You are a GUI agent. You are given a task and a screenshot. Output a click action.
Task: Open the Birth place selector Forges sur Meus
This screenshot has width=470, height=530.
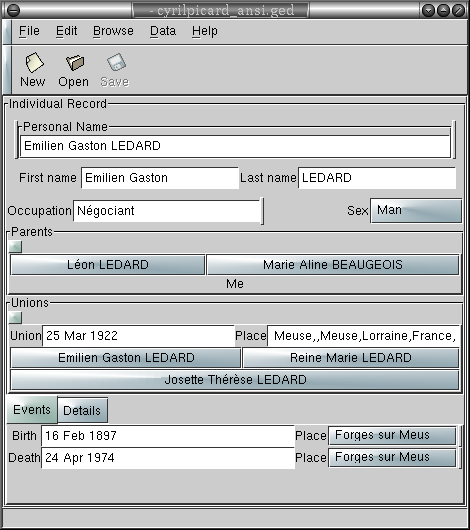click(392, 435)
